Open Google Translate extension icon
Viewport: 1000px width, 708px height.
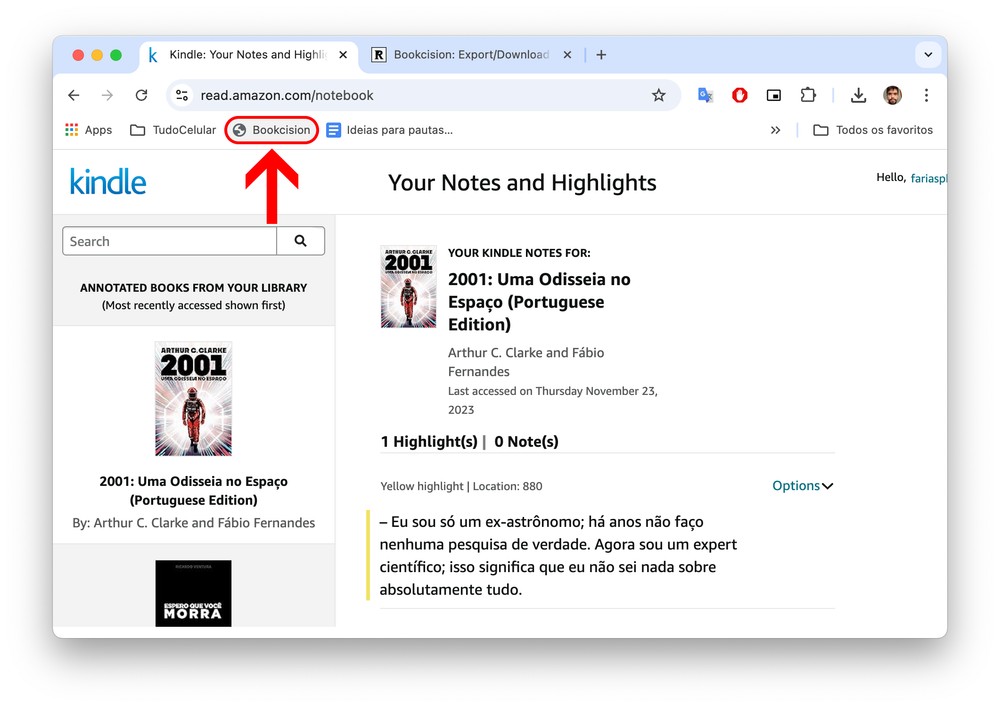point(705,96)
